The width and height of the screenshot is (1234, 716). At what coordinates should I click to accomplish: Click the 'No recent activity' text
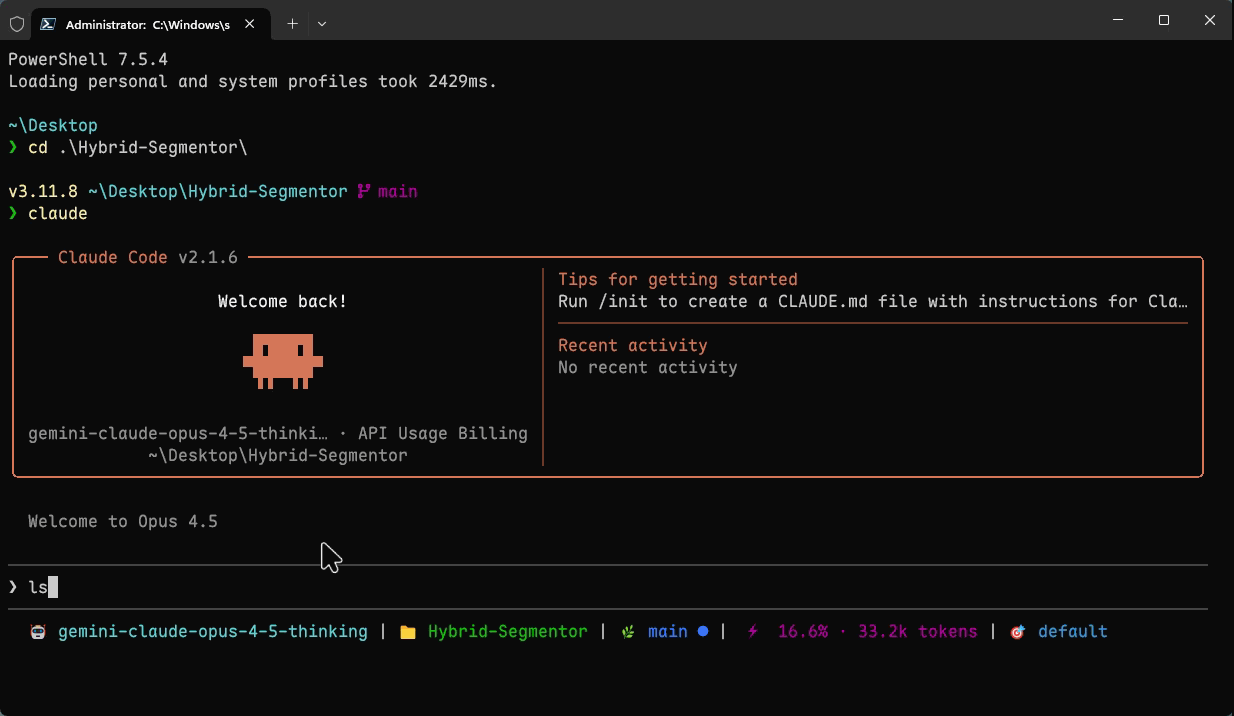coord(648,367)
